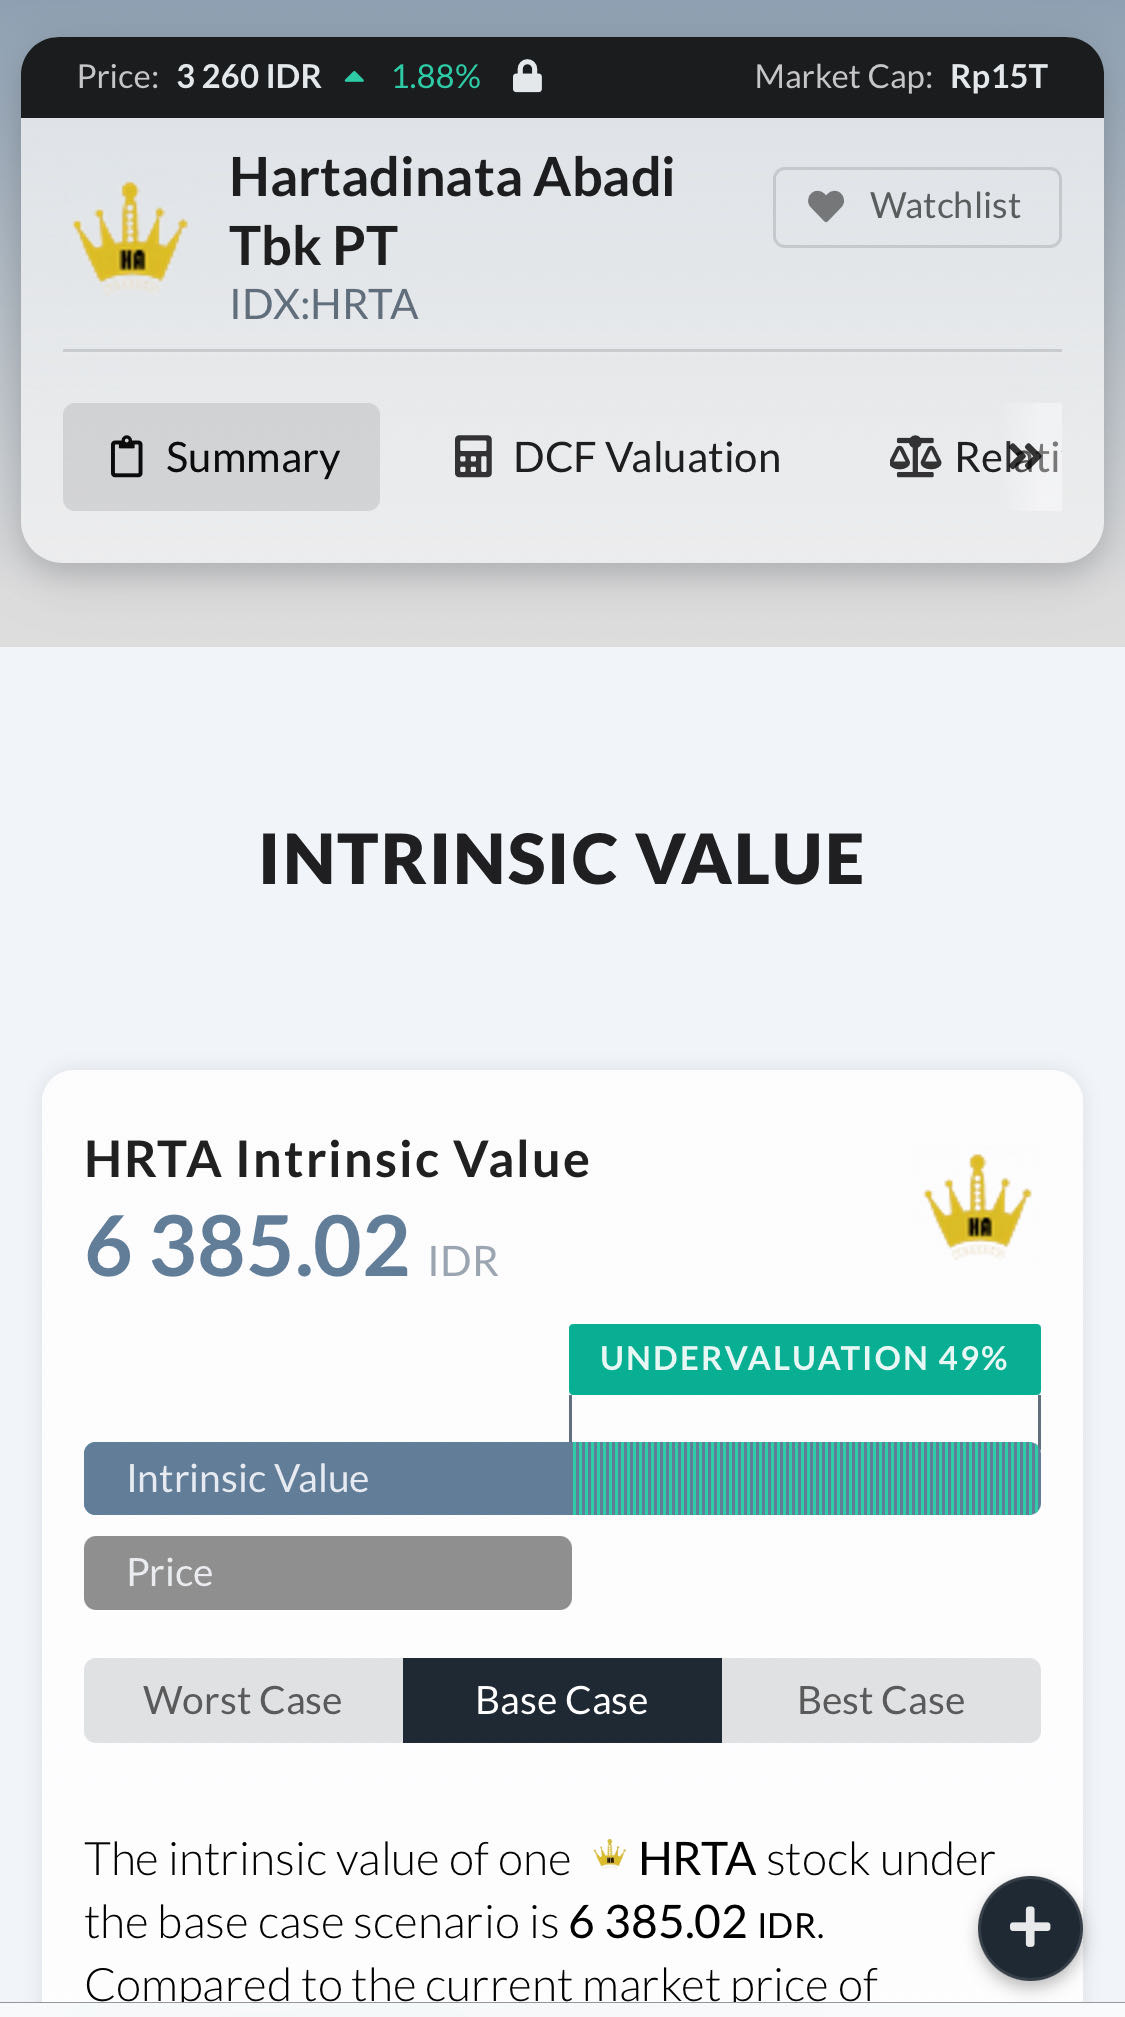Open the Summary tab

point(222,457)
